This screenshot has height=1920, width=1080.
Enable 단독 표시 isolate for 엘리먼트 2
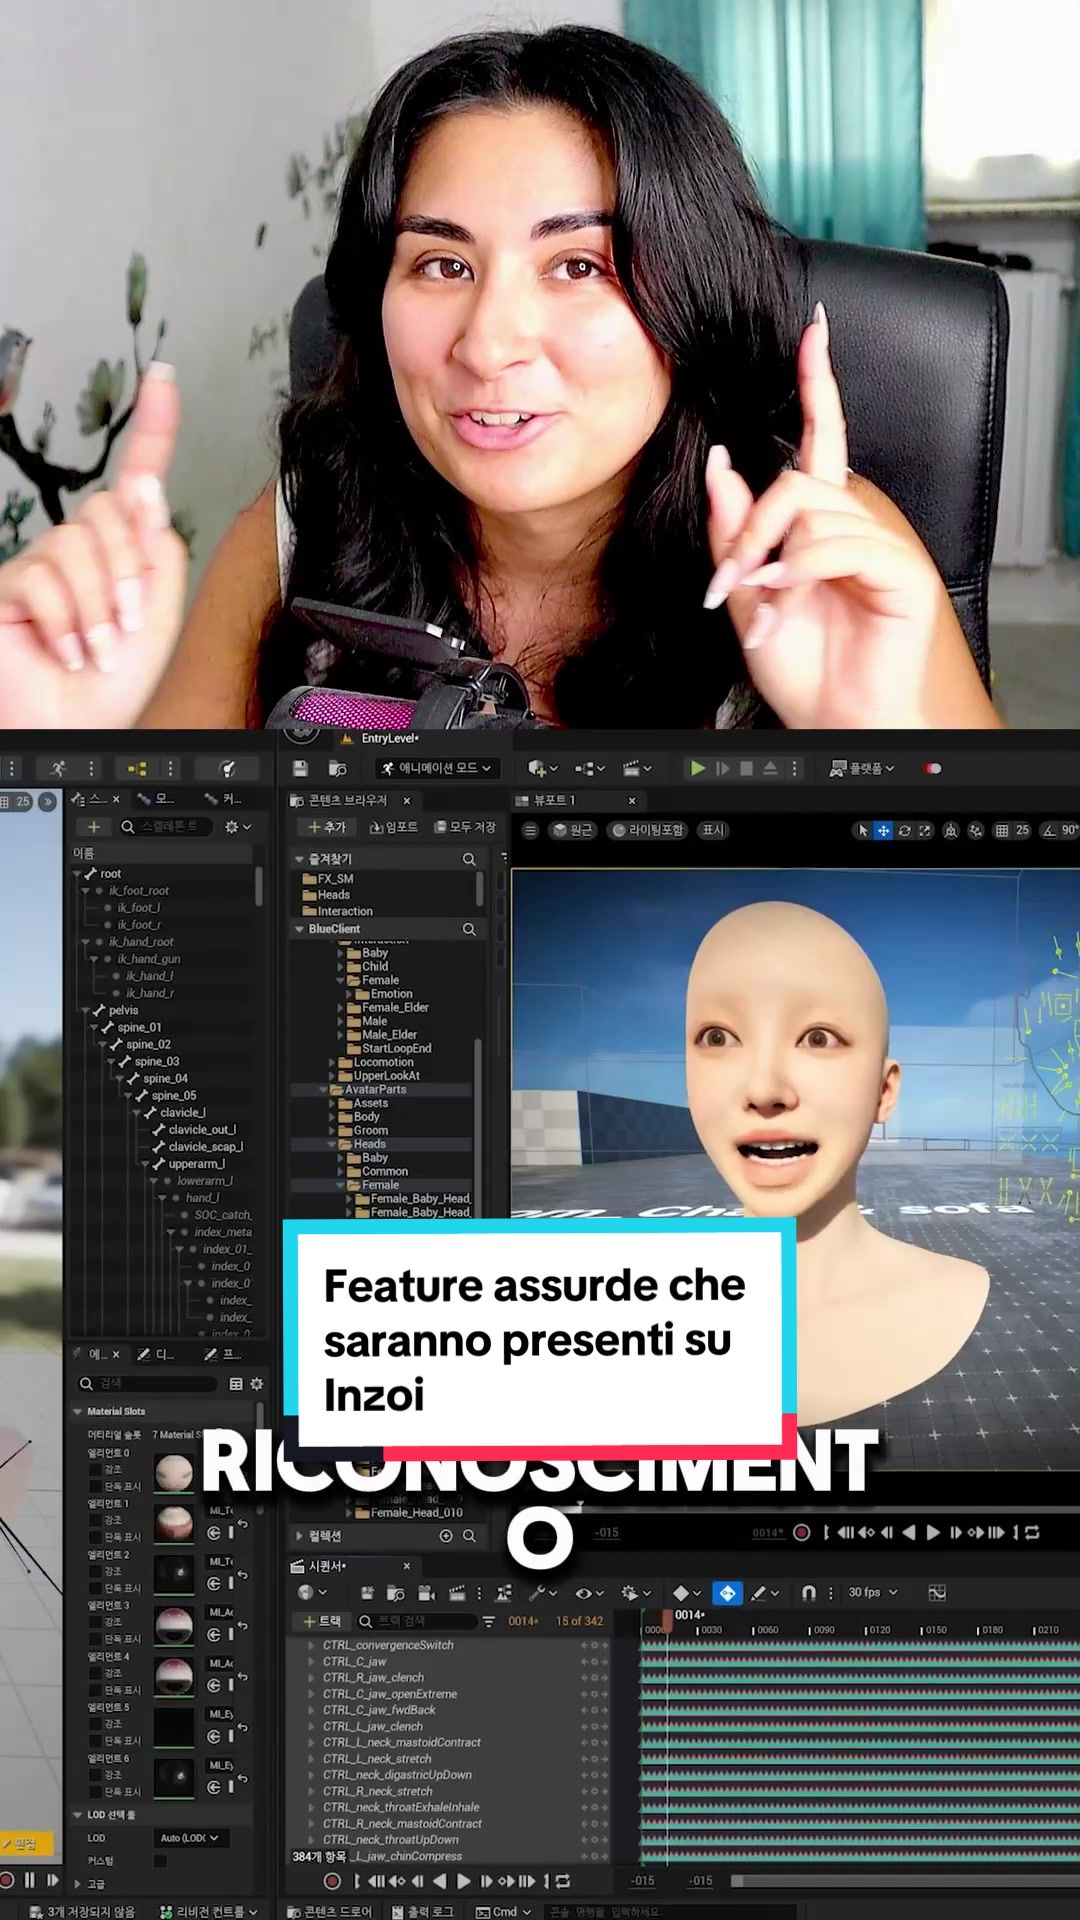click(x=95, y=1588)
